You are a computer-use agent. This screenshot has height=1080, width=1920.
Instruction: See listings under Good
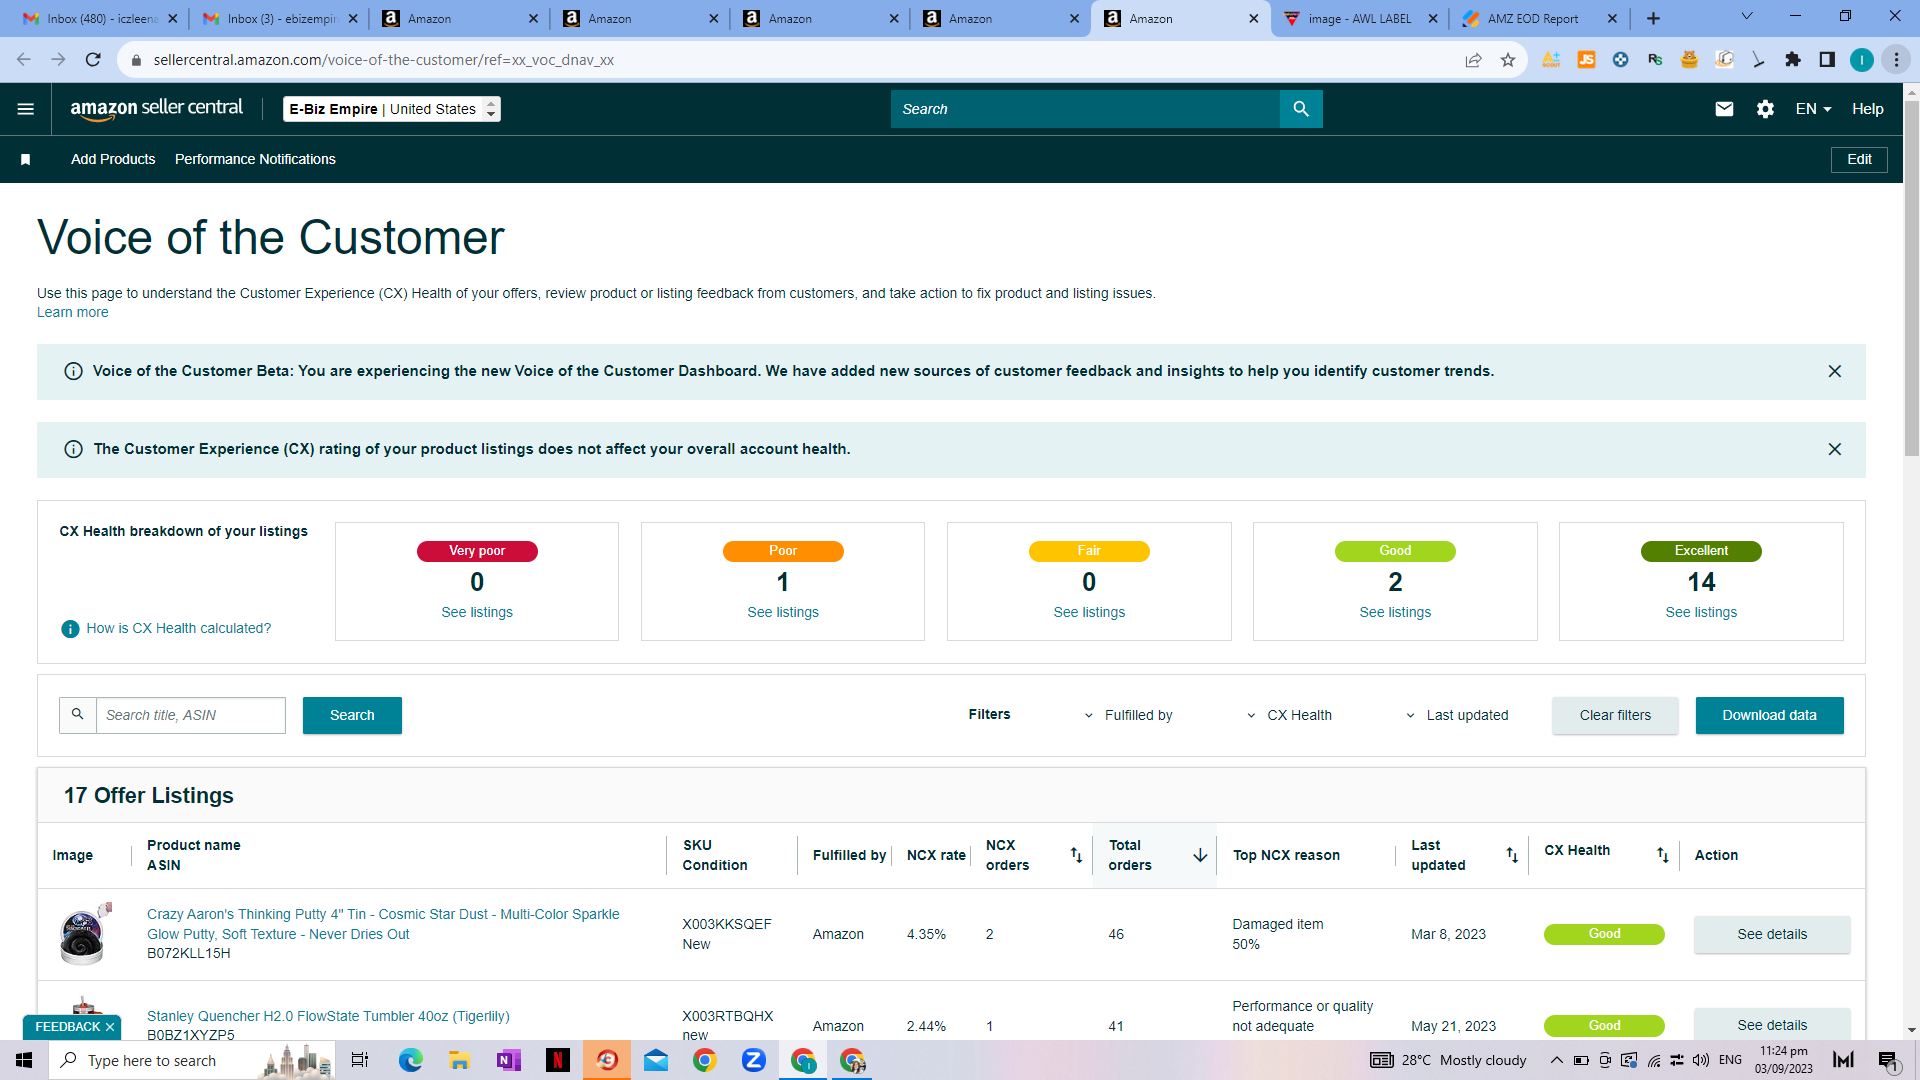(x=1395, y=612)
